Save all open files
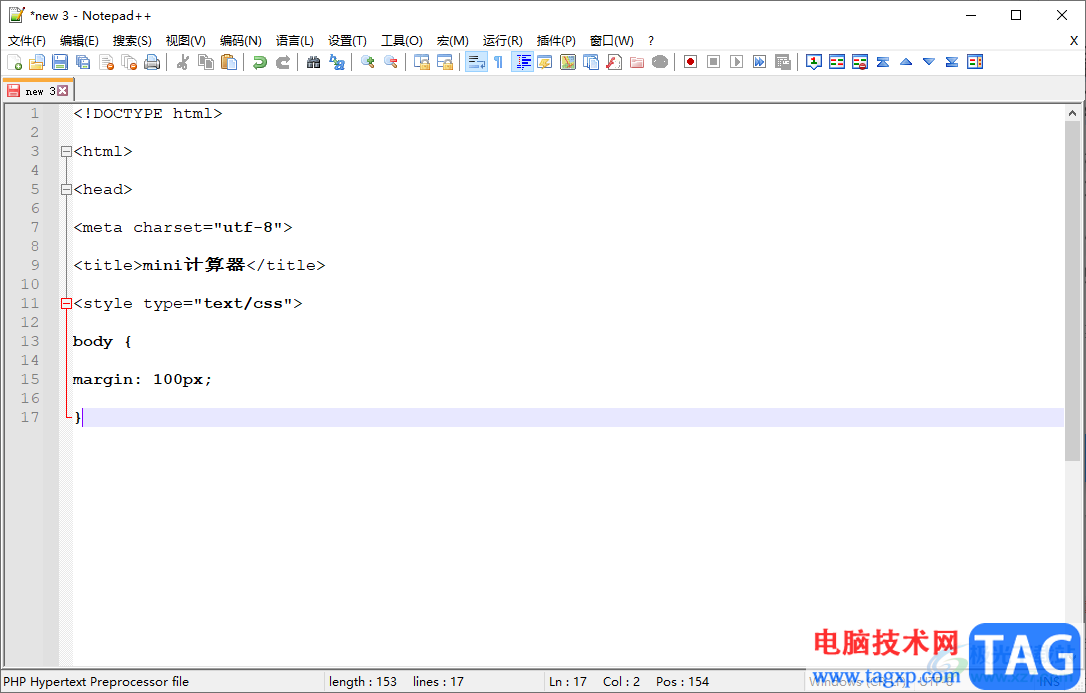The width and height of the screenshot is (1086, 693). (83, 62)
